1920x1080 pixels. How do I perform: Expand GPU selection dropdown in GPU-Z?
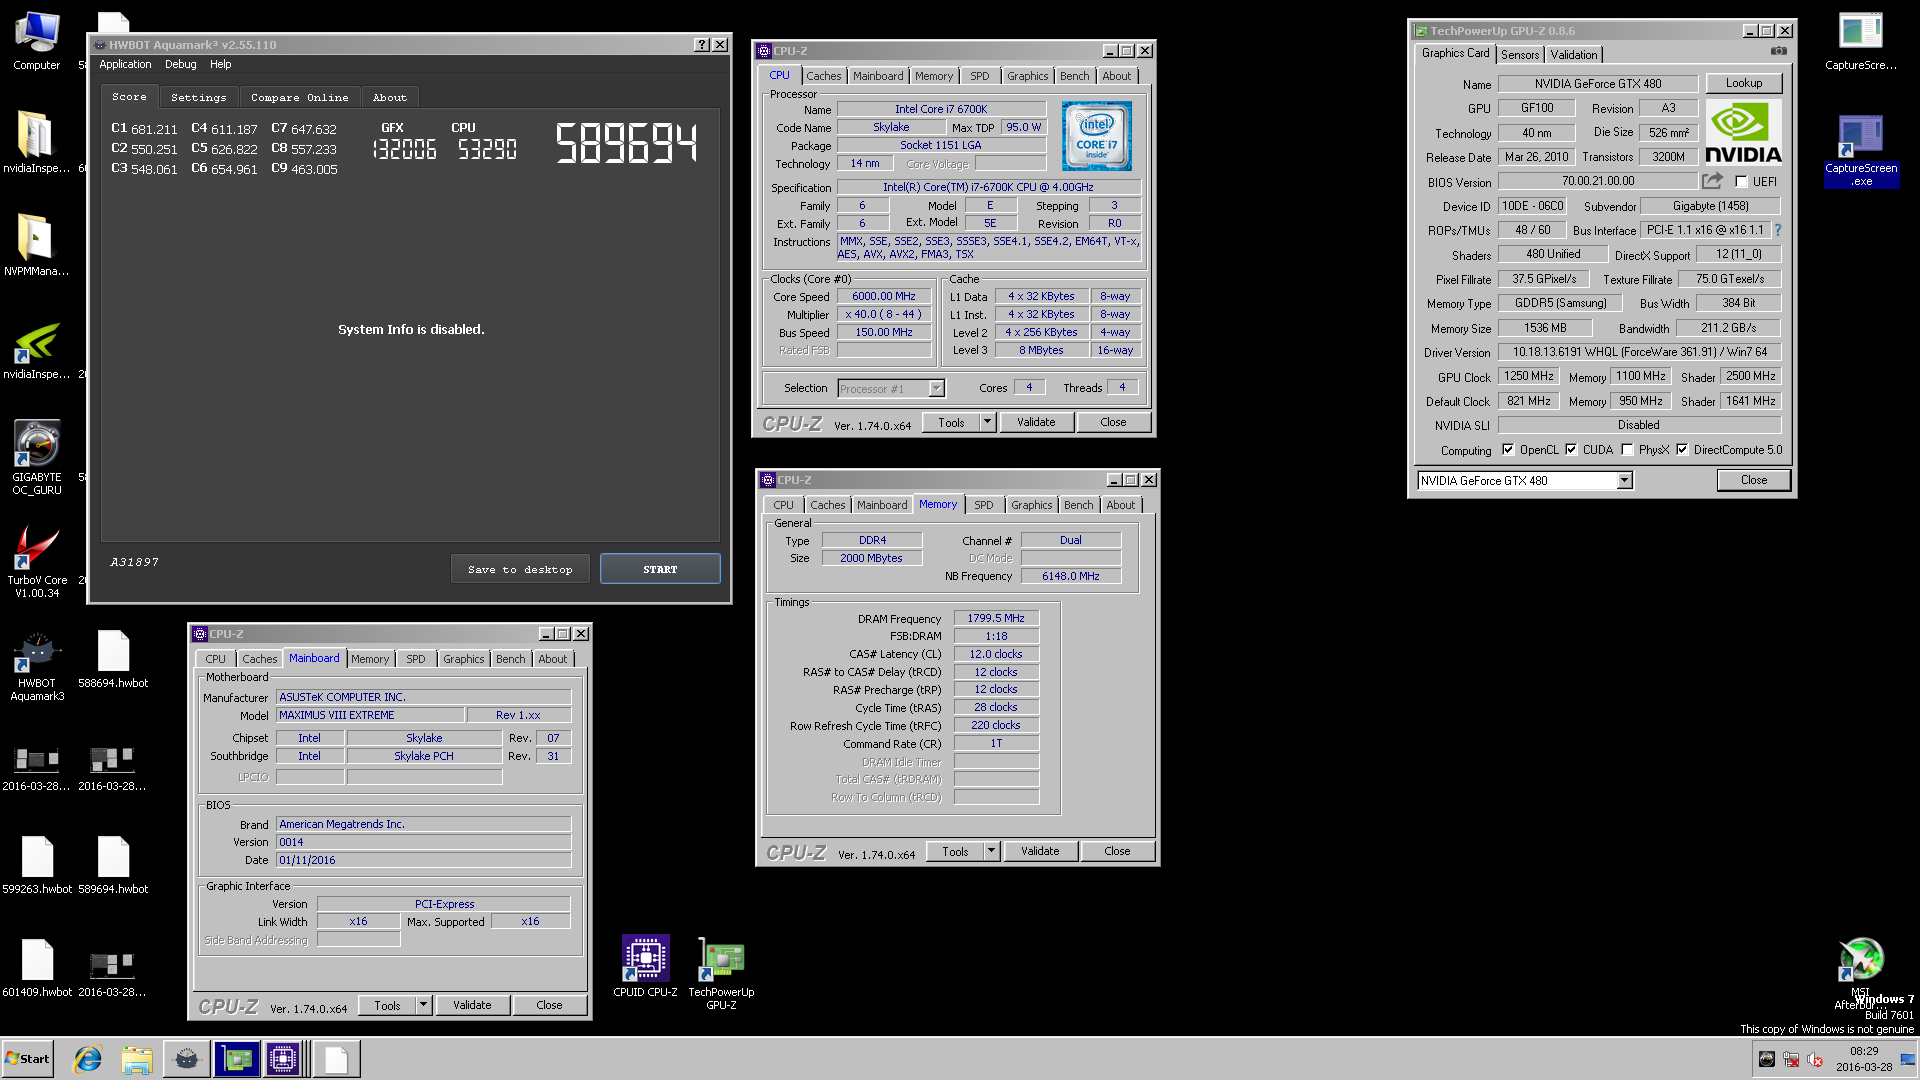[x=1624, y=481]
